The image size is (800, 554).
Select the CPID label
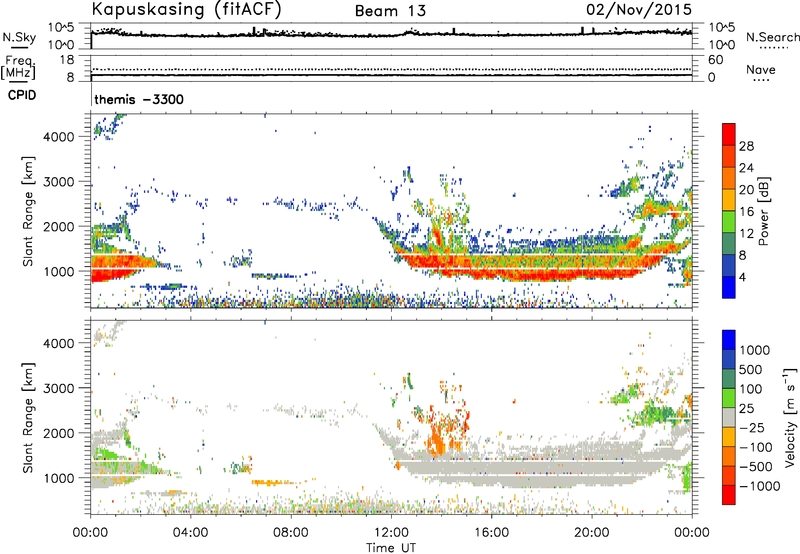(x=21, y=95)
